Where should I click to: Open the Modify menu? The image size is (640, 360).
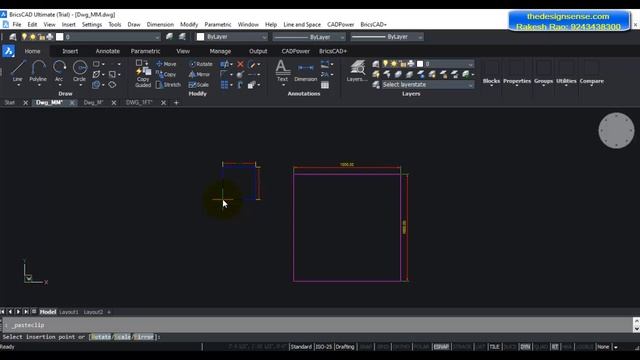click(189, 24)
